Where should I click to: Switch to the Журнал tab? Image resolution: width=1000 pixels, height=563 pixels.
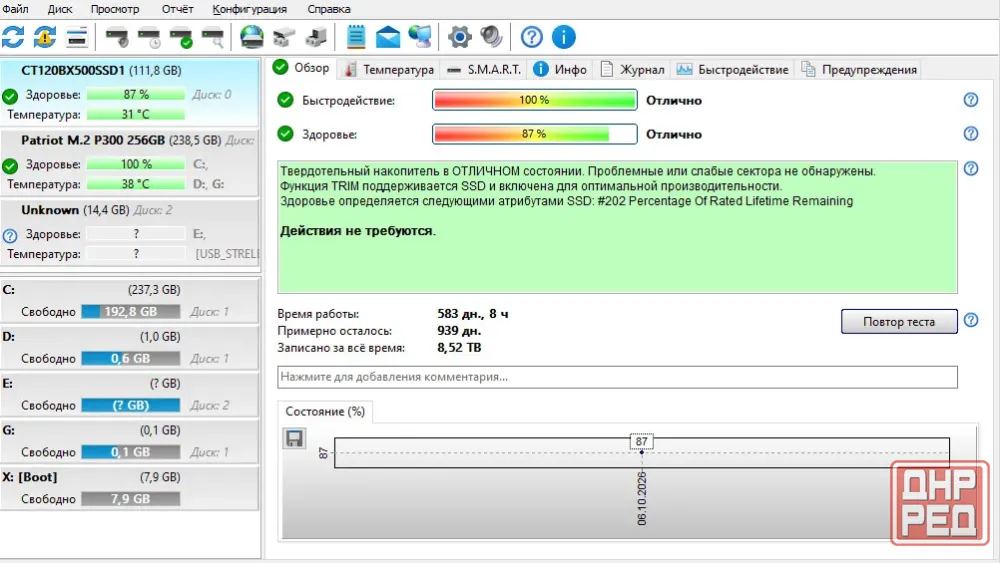tap(633, 69)
